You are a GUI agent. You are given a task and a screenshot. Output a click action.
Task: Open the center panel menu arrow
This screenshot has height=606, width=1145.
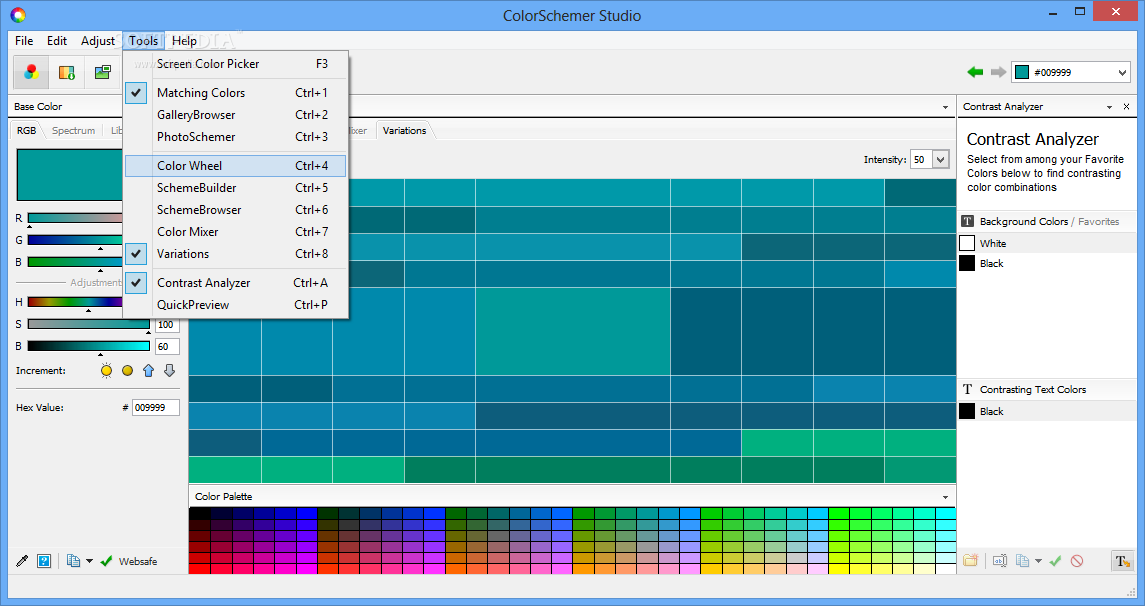(945, 107)
